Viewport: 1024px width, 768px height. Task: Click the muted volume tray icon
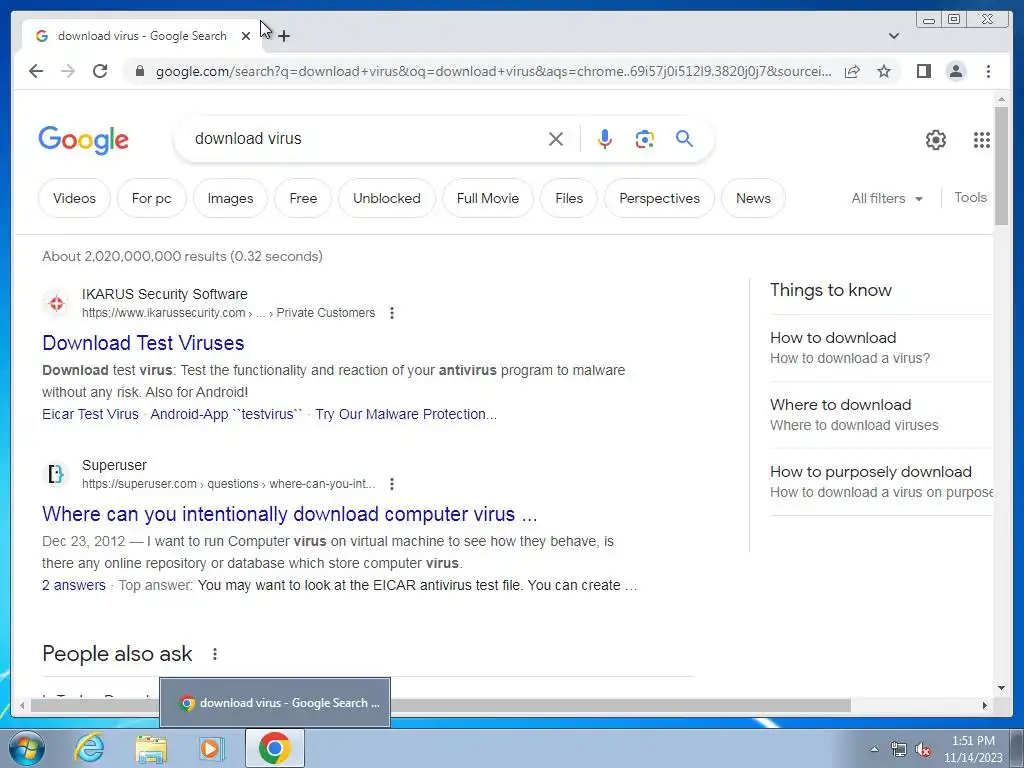[x=923, y=750]
